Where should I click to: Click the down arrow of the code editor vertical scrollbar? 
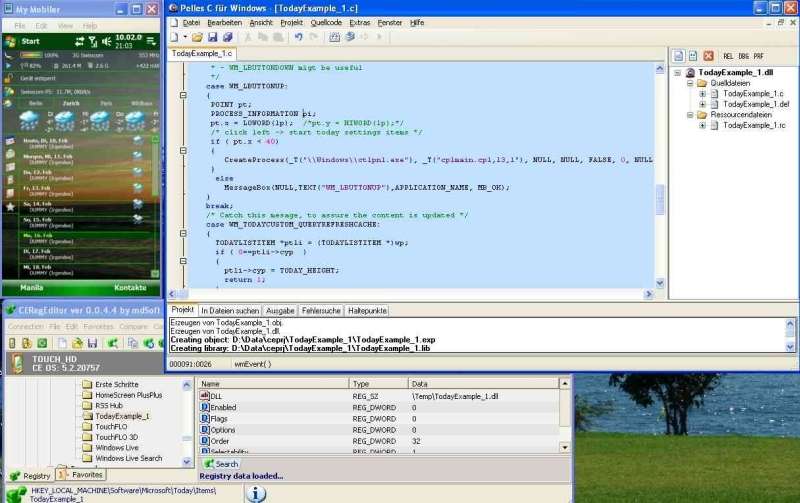click(x=660, y=284)
